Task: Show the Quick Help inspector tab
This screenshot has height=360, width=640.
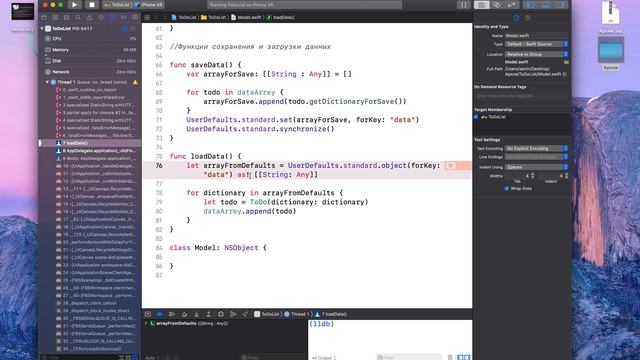Action: point(528,18)
